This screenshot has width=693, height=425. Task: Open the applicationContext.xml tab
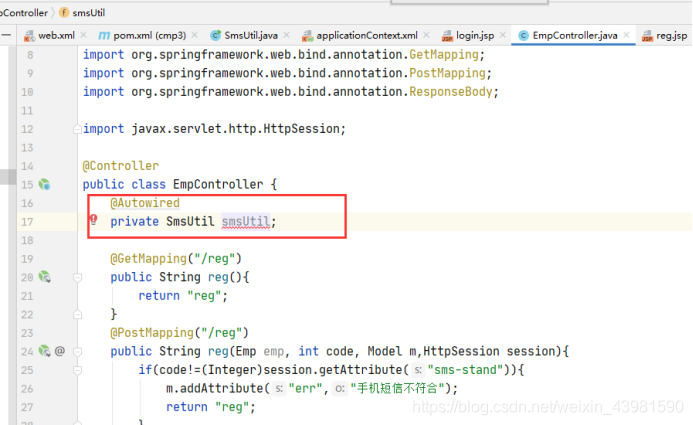pyautogui.click(x=367, y=35)
